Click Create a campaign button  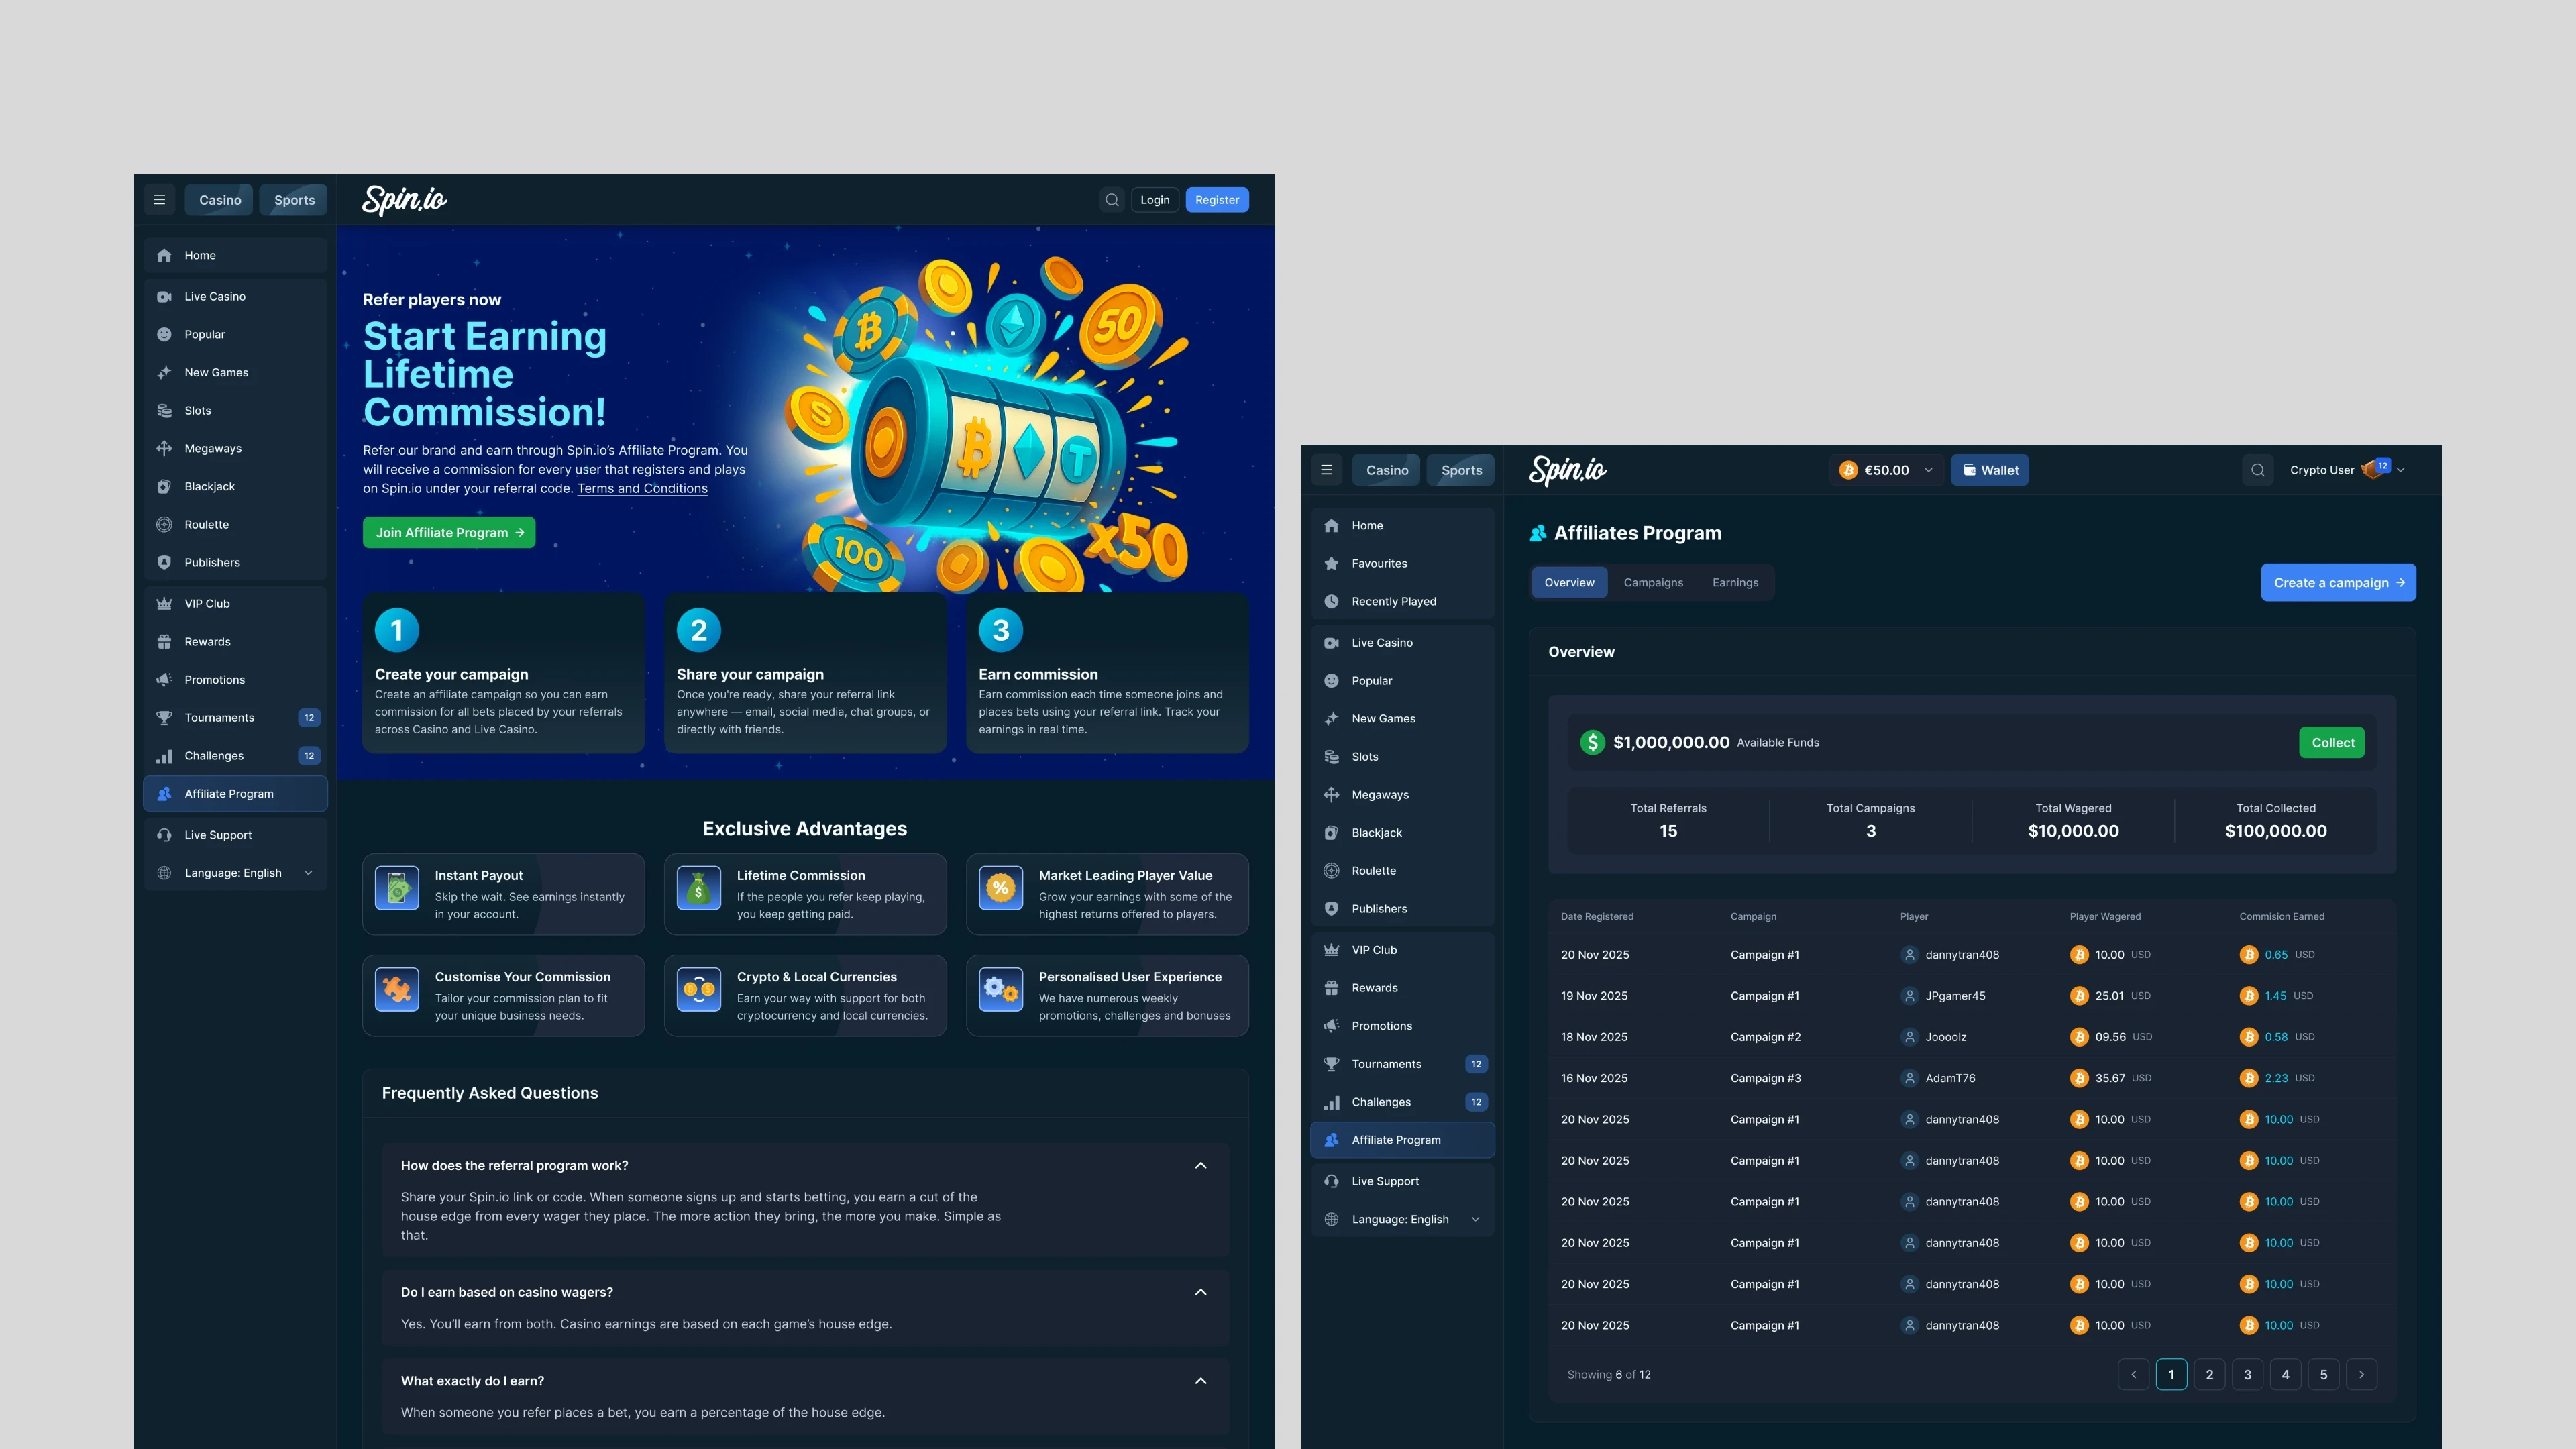[2338, 583]
